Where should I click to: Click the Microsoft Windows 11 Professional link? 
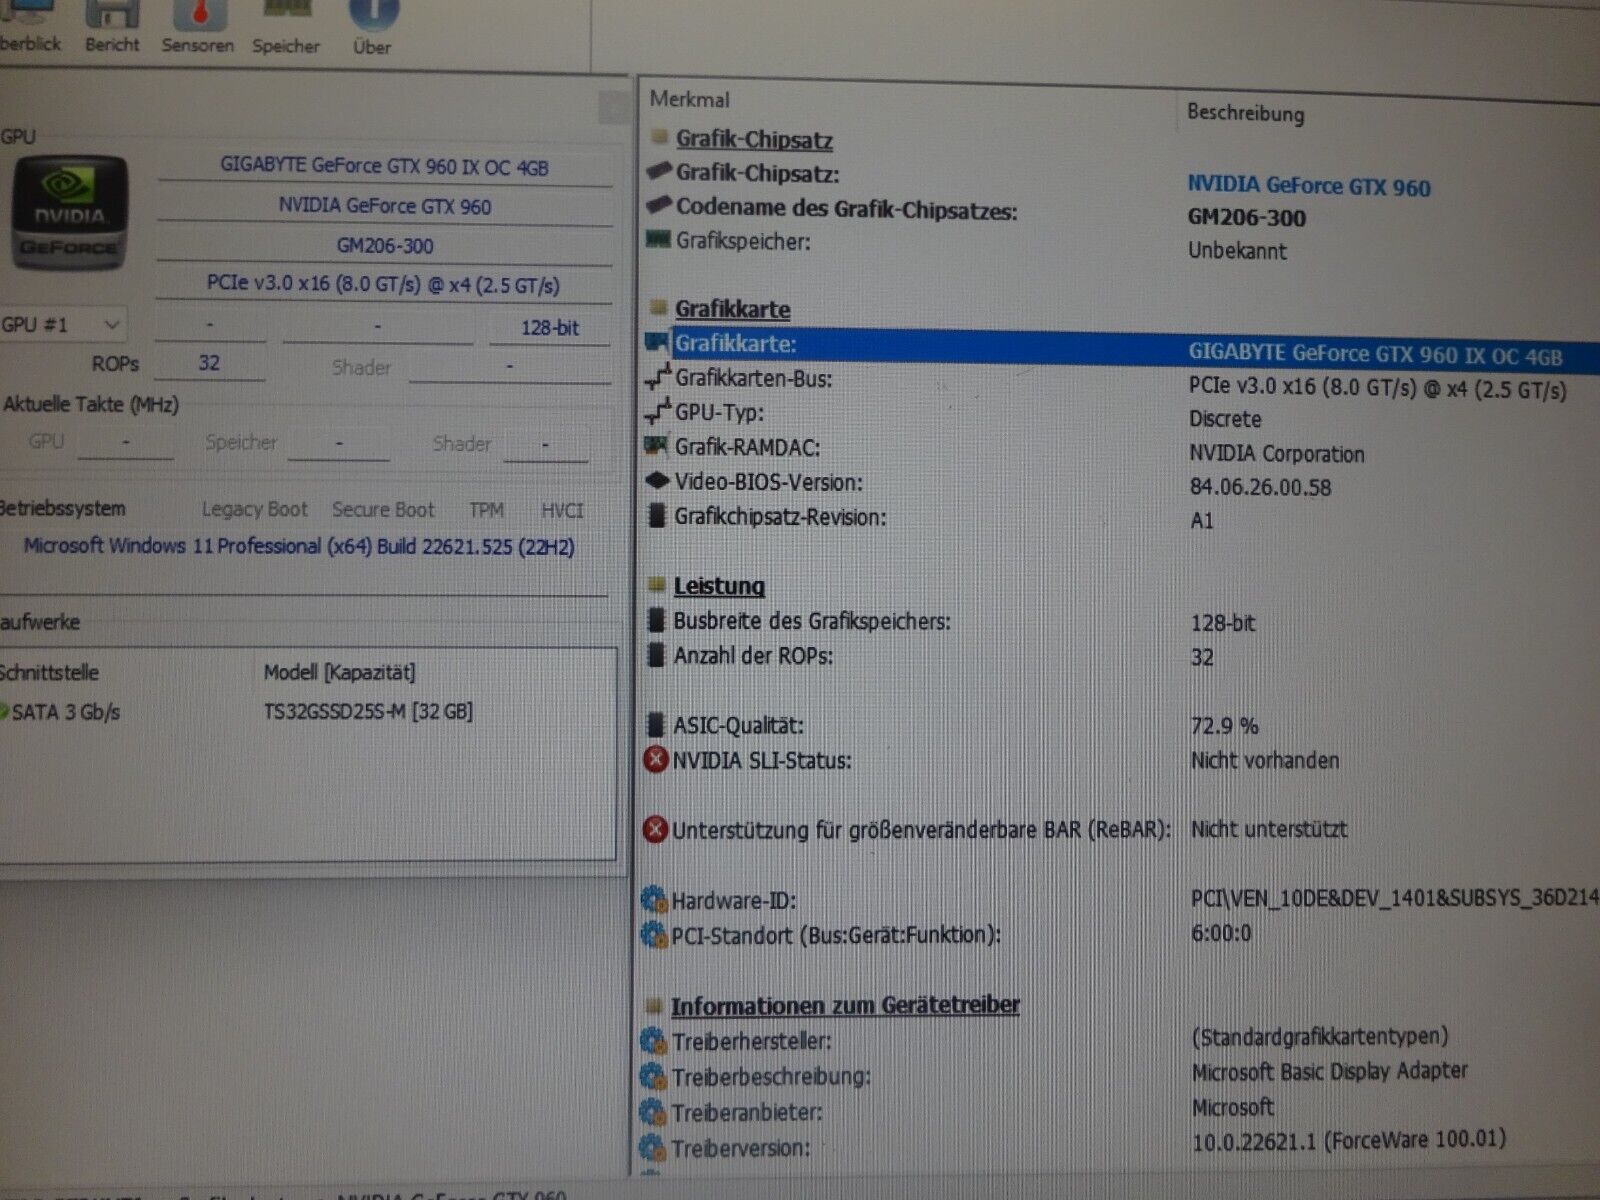click(x=299, y=546)
